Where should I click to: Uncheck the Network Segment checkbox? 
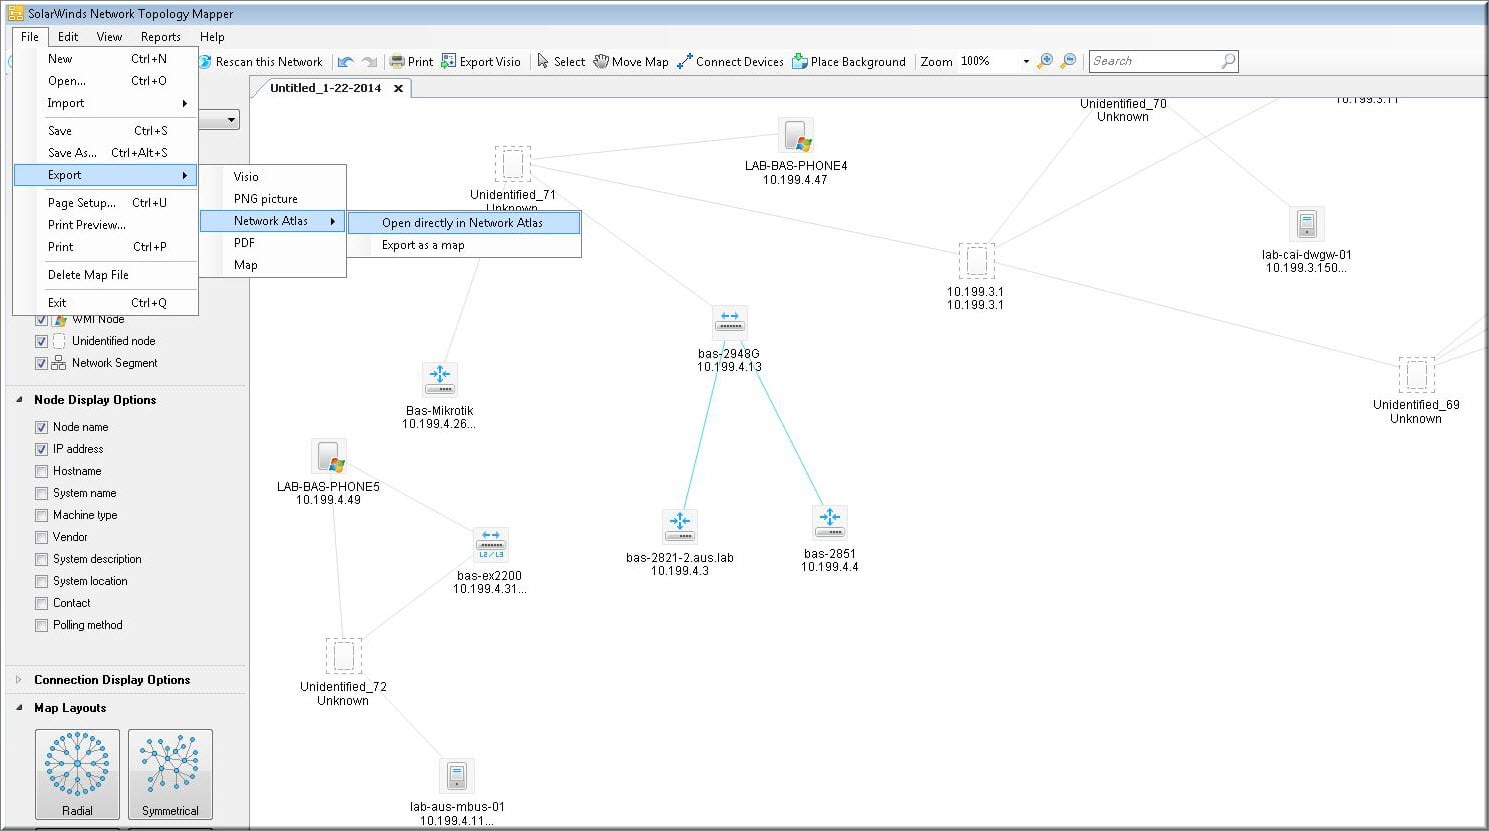click(41, 363)
